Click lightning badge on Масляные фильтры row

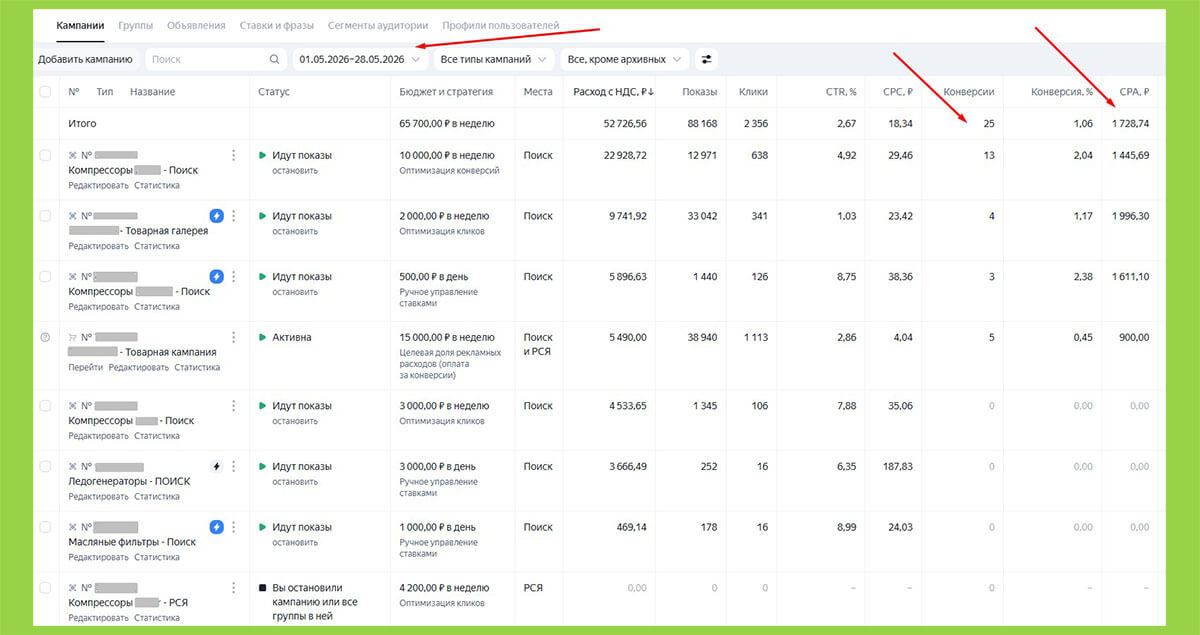pos(216,527)
